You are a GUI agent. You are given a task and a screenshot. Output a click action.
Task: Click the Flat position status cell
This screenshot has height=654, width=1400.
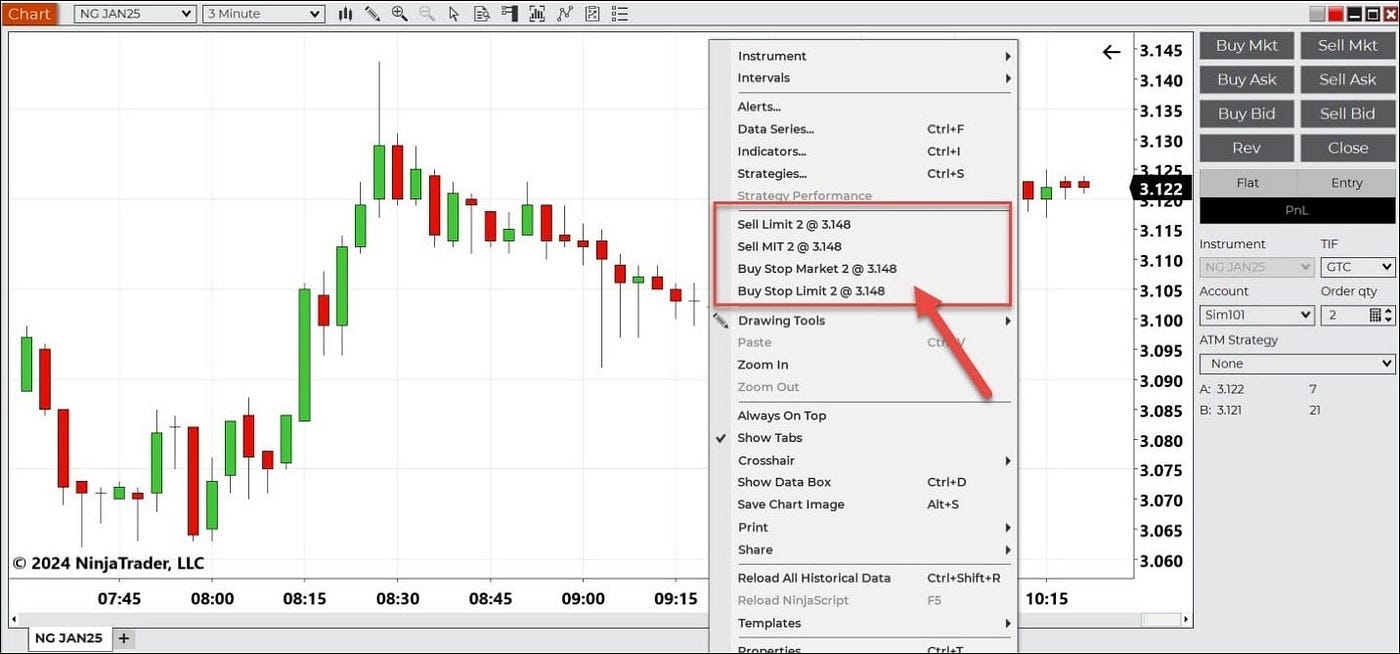pyautogui.click(x=1247, y=183)
